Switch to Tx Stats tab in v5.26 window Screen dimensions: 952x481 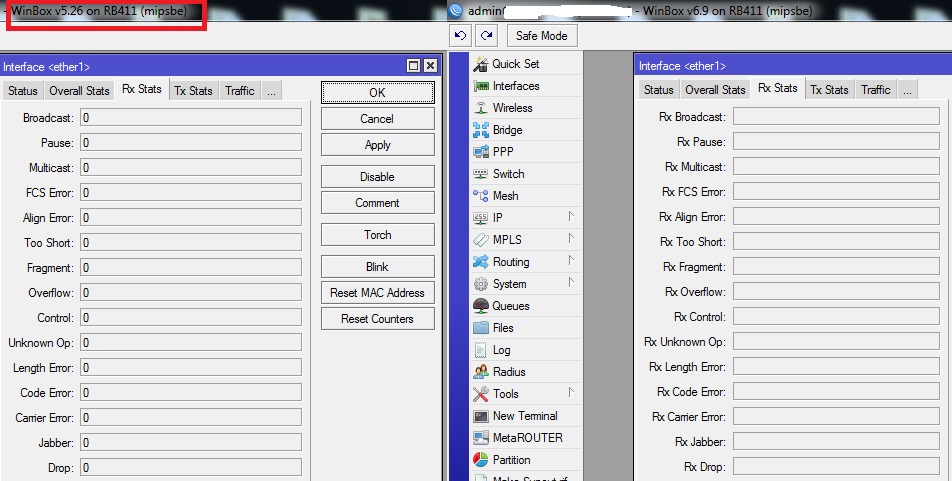click(193, 91)
